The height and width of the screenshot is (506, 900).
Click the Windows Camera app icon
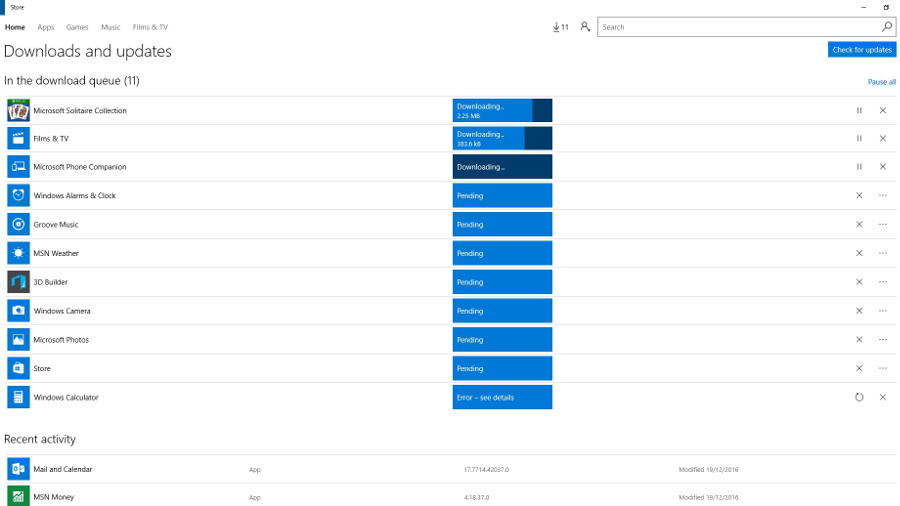click(18, 310)
